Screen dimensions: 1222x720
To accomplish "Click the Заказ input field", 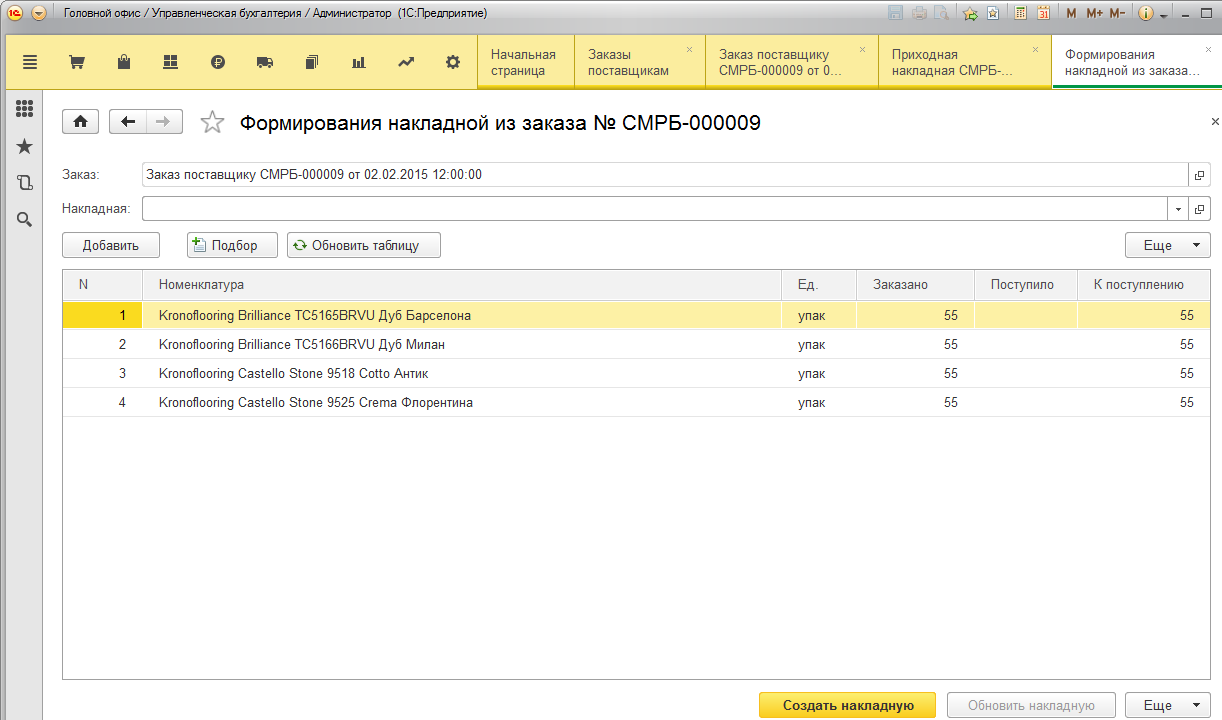I will pyautogui.click(x=665, y=175).
